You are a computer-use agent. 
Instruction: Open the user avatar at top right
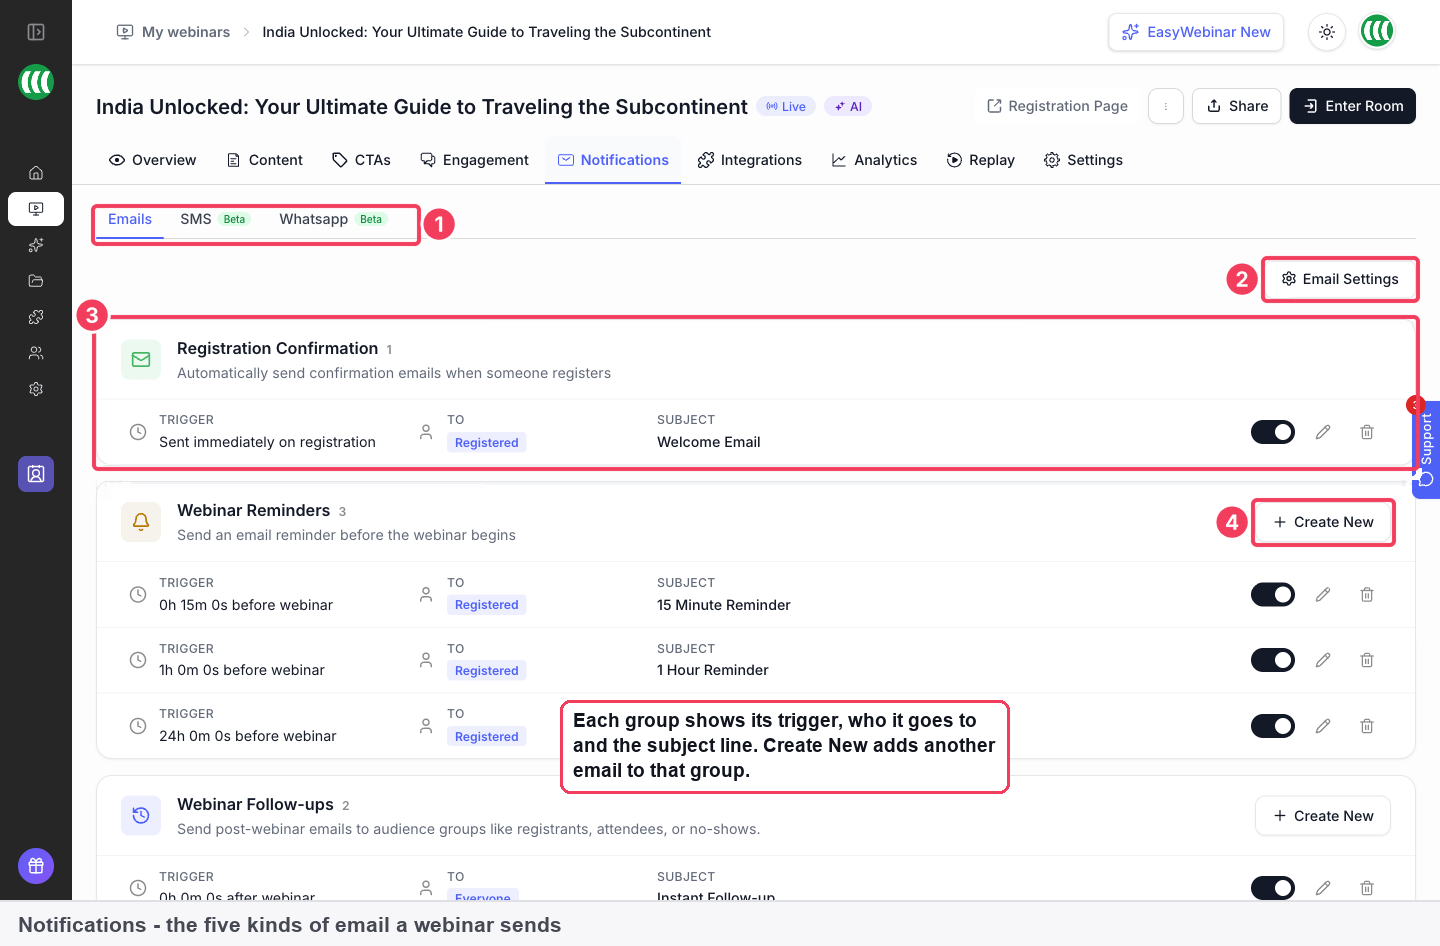point(1377,32)
